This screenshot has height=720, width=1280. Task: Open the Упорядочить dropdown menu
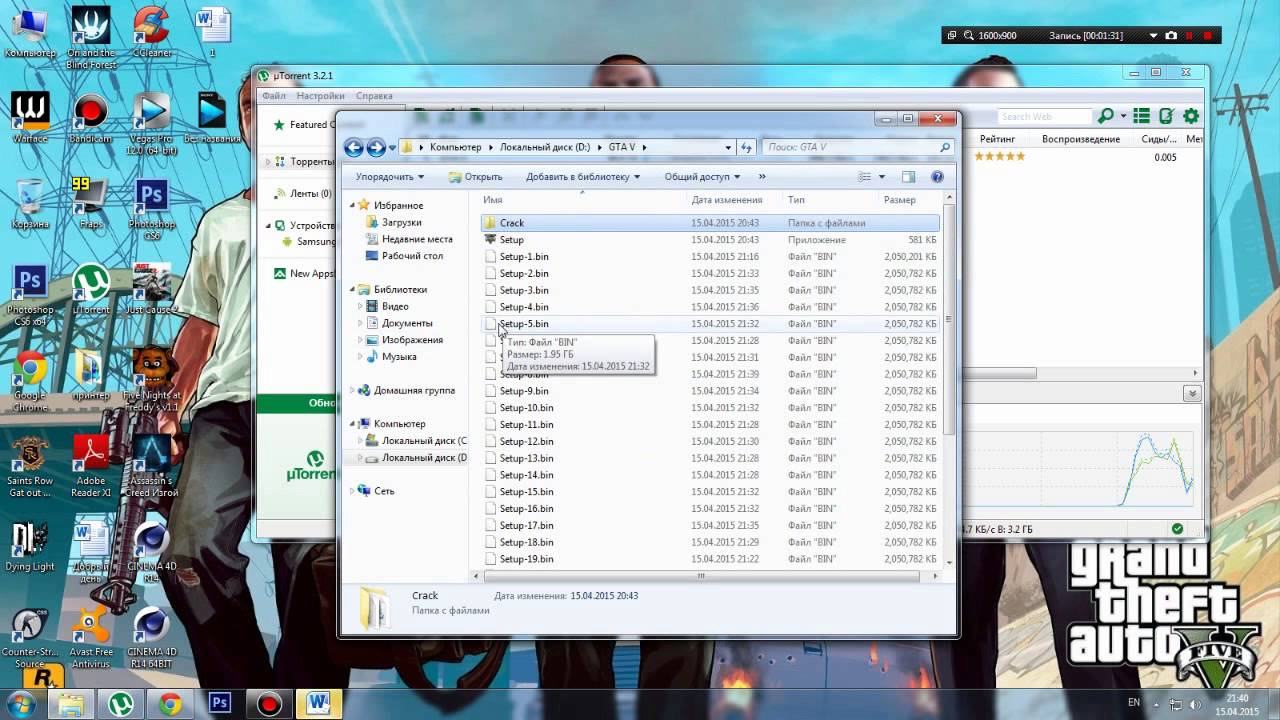390,177
